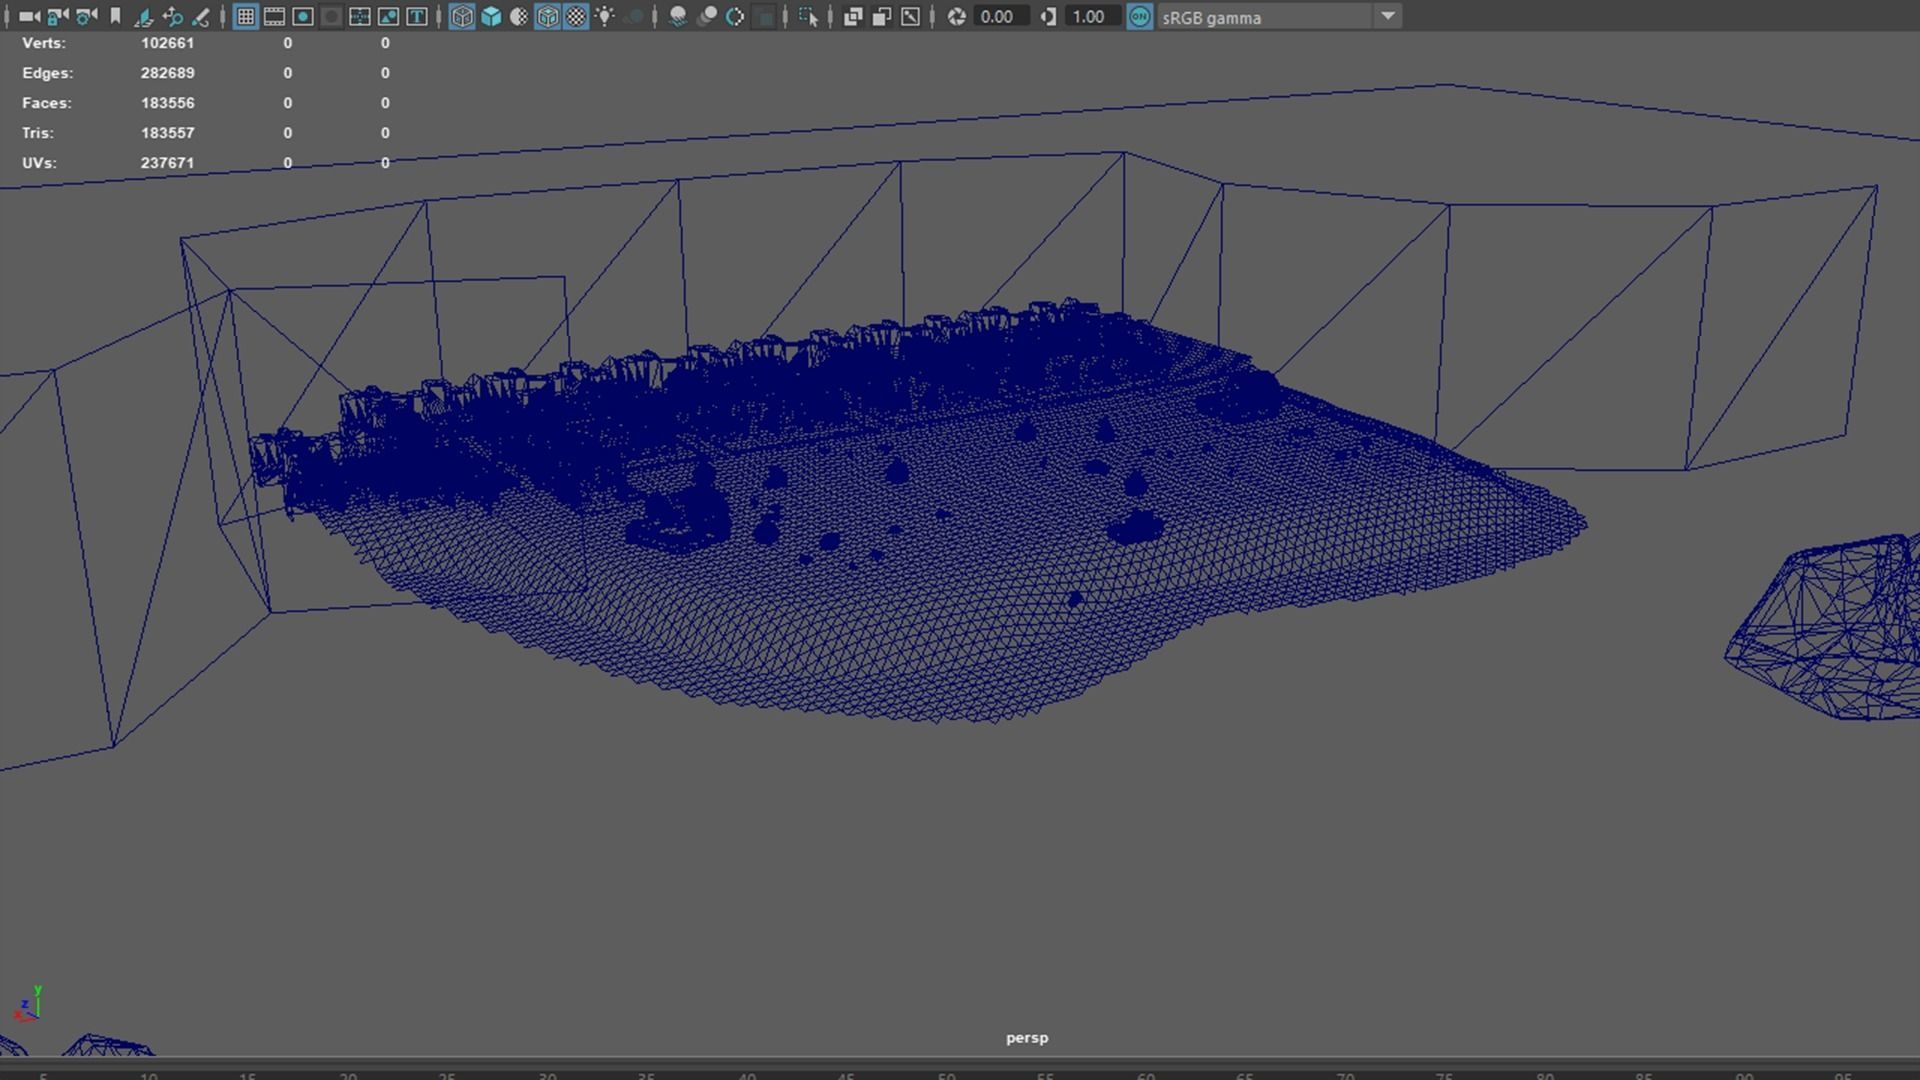Open the Image Plane icon
Viewport: 1920px width, 1080px height.
pos(143,16)
